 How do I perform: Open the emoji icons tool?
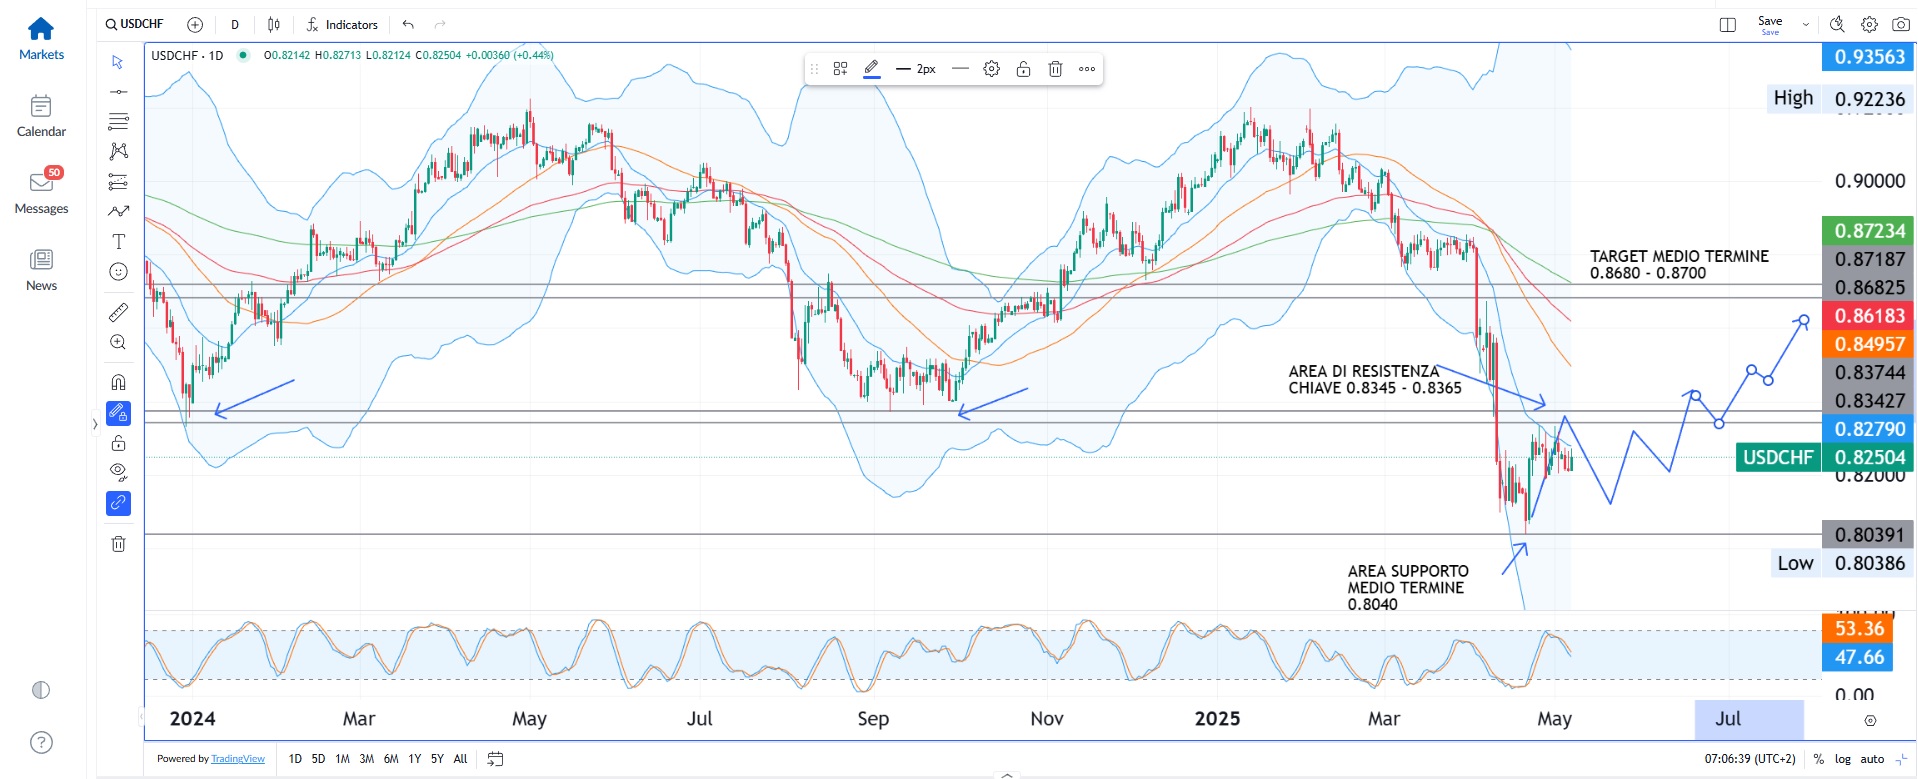tap(118, 272)
